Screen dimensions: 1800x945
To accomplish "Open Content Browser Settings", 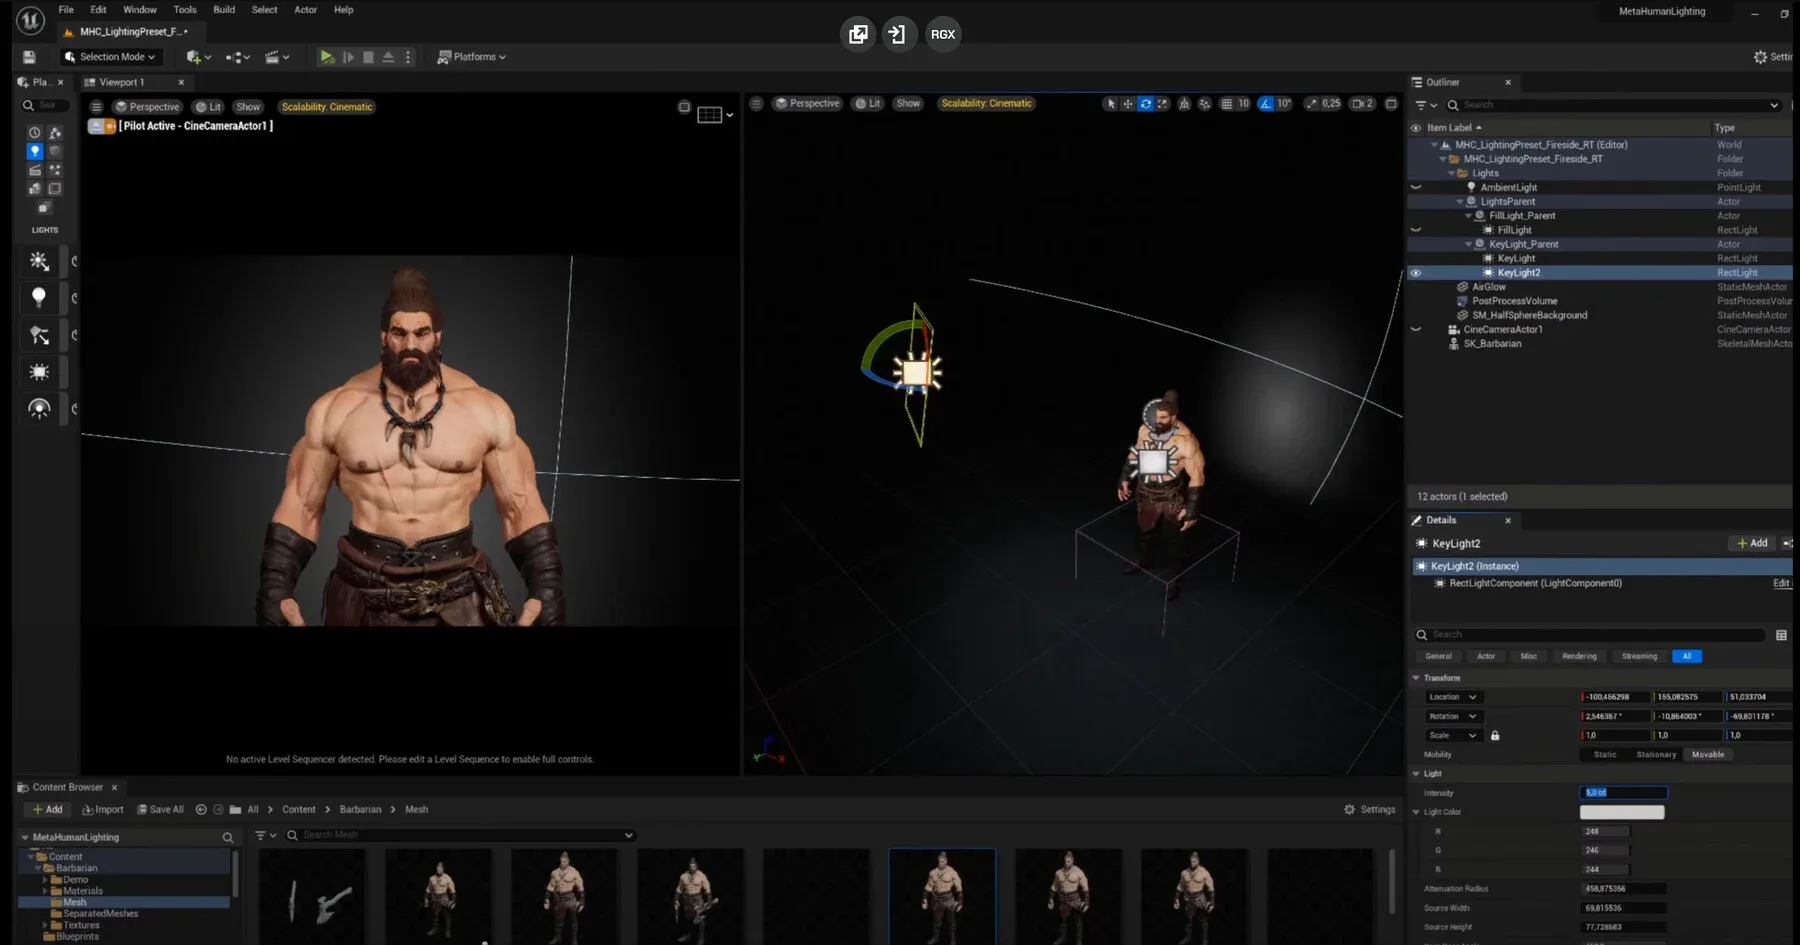I will click(1370, 810).
